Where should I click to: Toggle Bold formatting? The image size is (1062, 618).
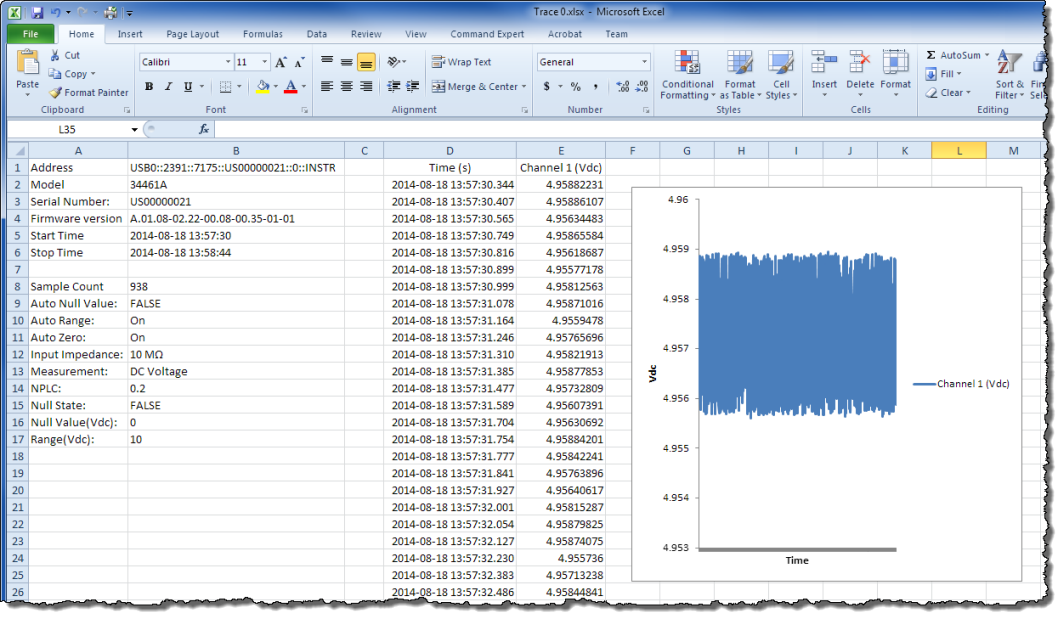tap(149, 86)
